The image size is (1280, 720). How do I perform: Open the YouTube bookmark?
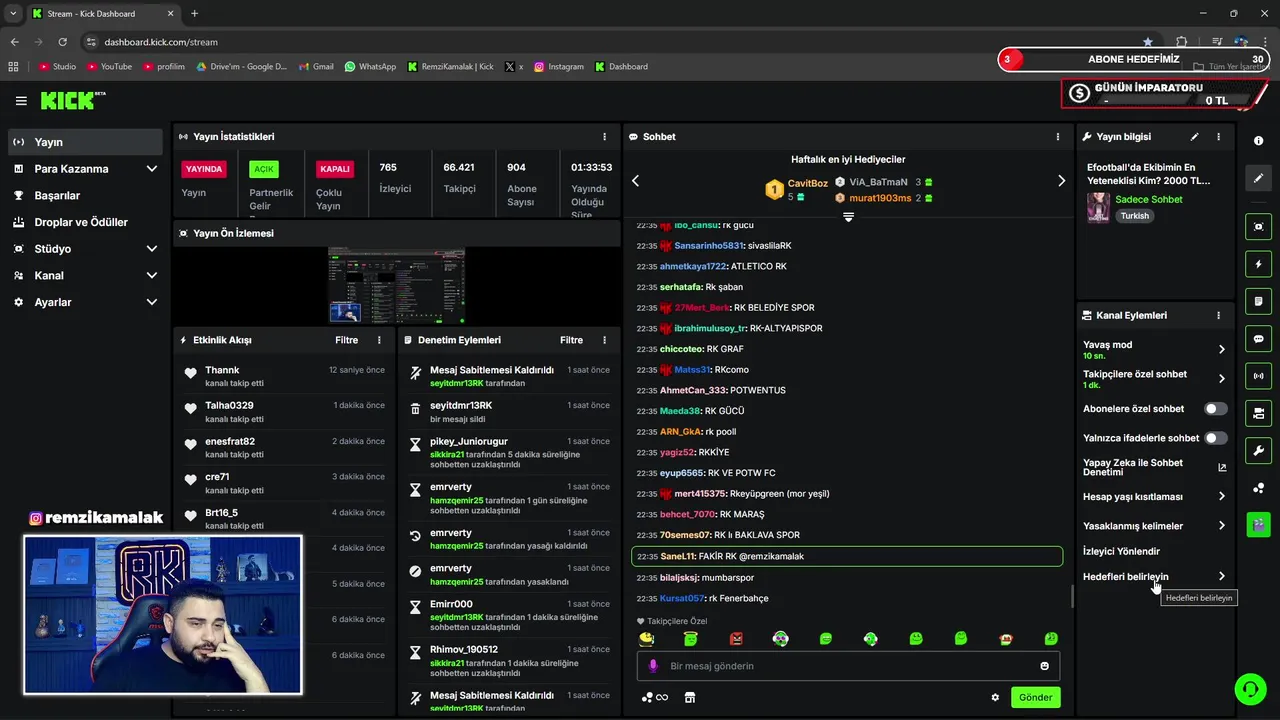point(110,66)
